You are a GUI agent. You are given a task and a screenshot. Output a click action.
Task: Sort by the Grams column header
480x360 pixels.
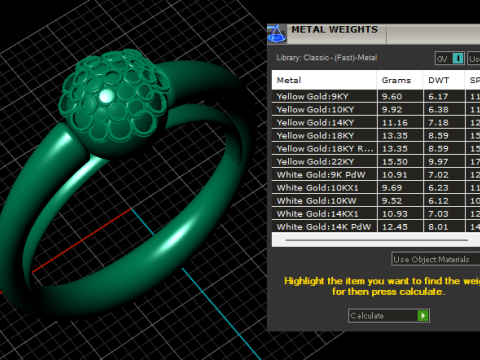(400, 80)
